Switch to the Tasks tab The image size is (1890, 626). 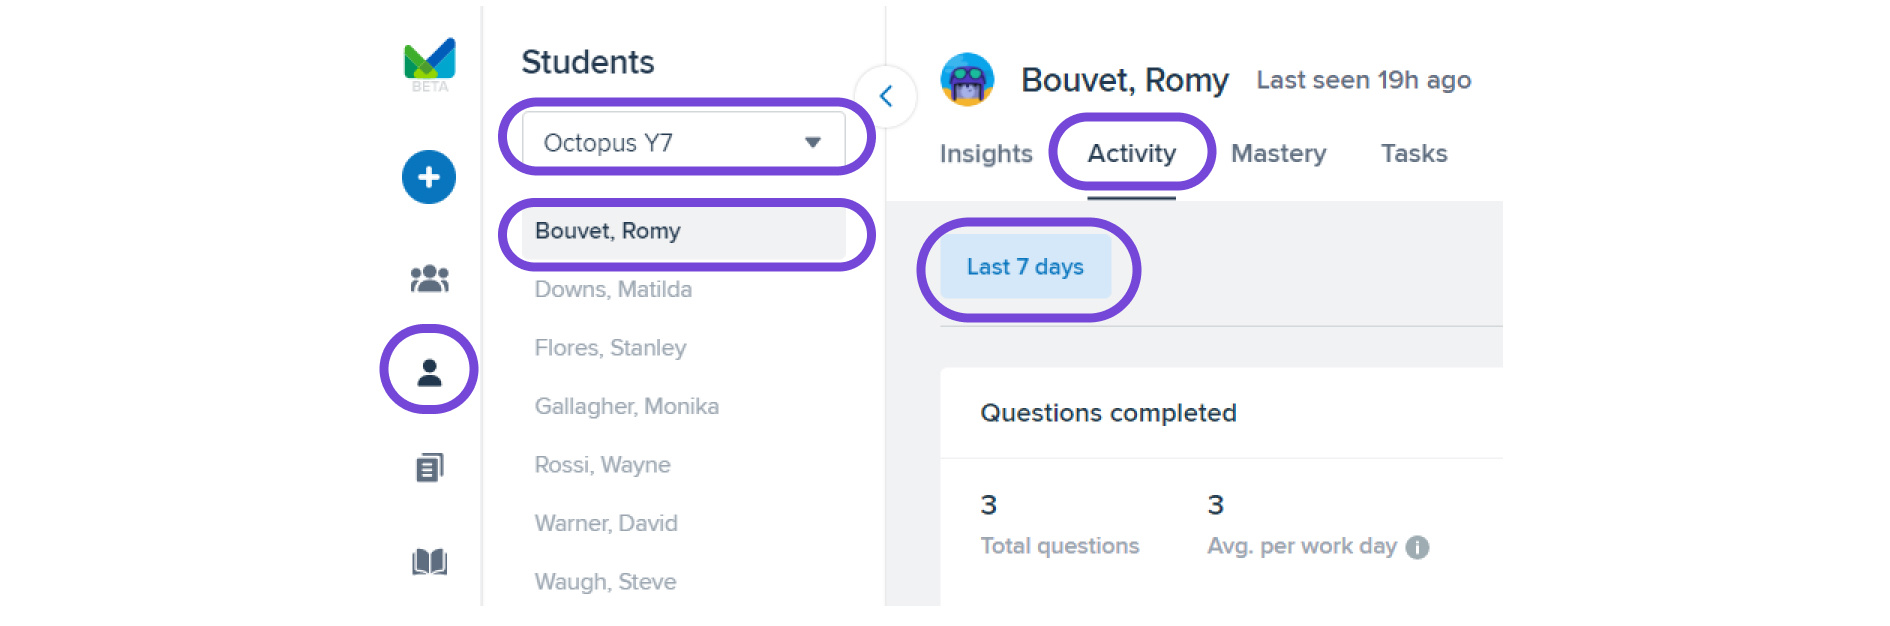1414,153
